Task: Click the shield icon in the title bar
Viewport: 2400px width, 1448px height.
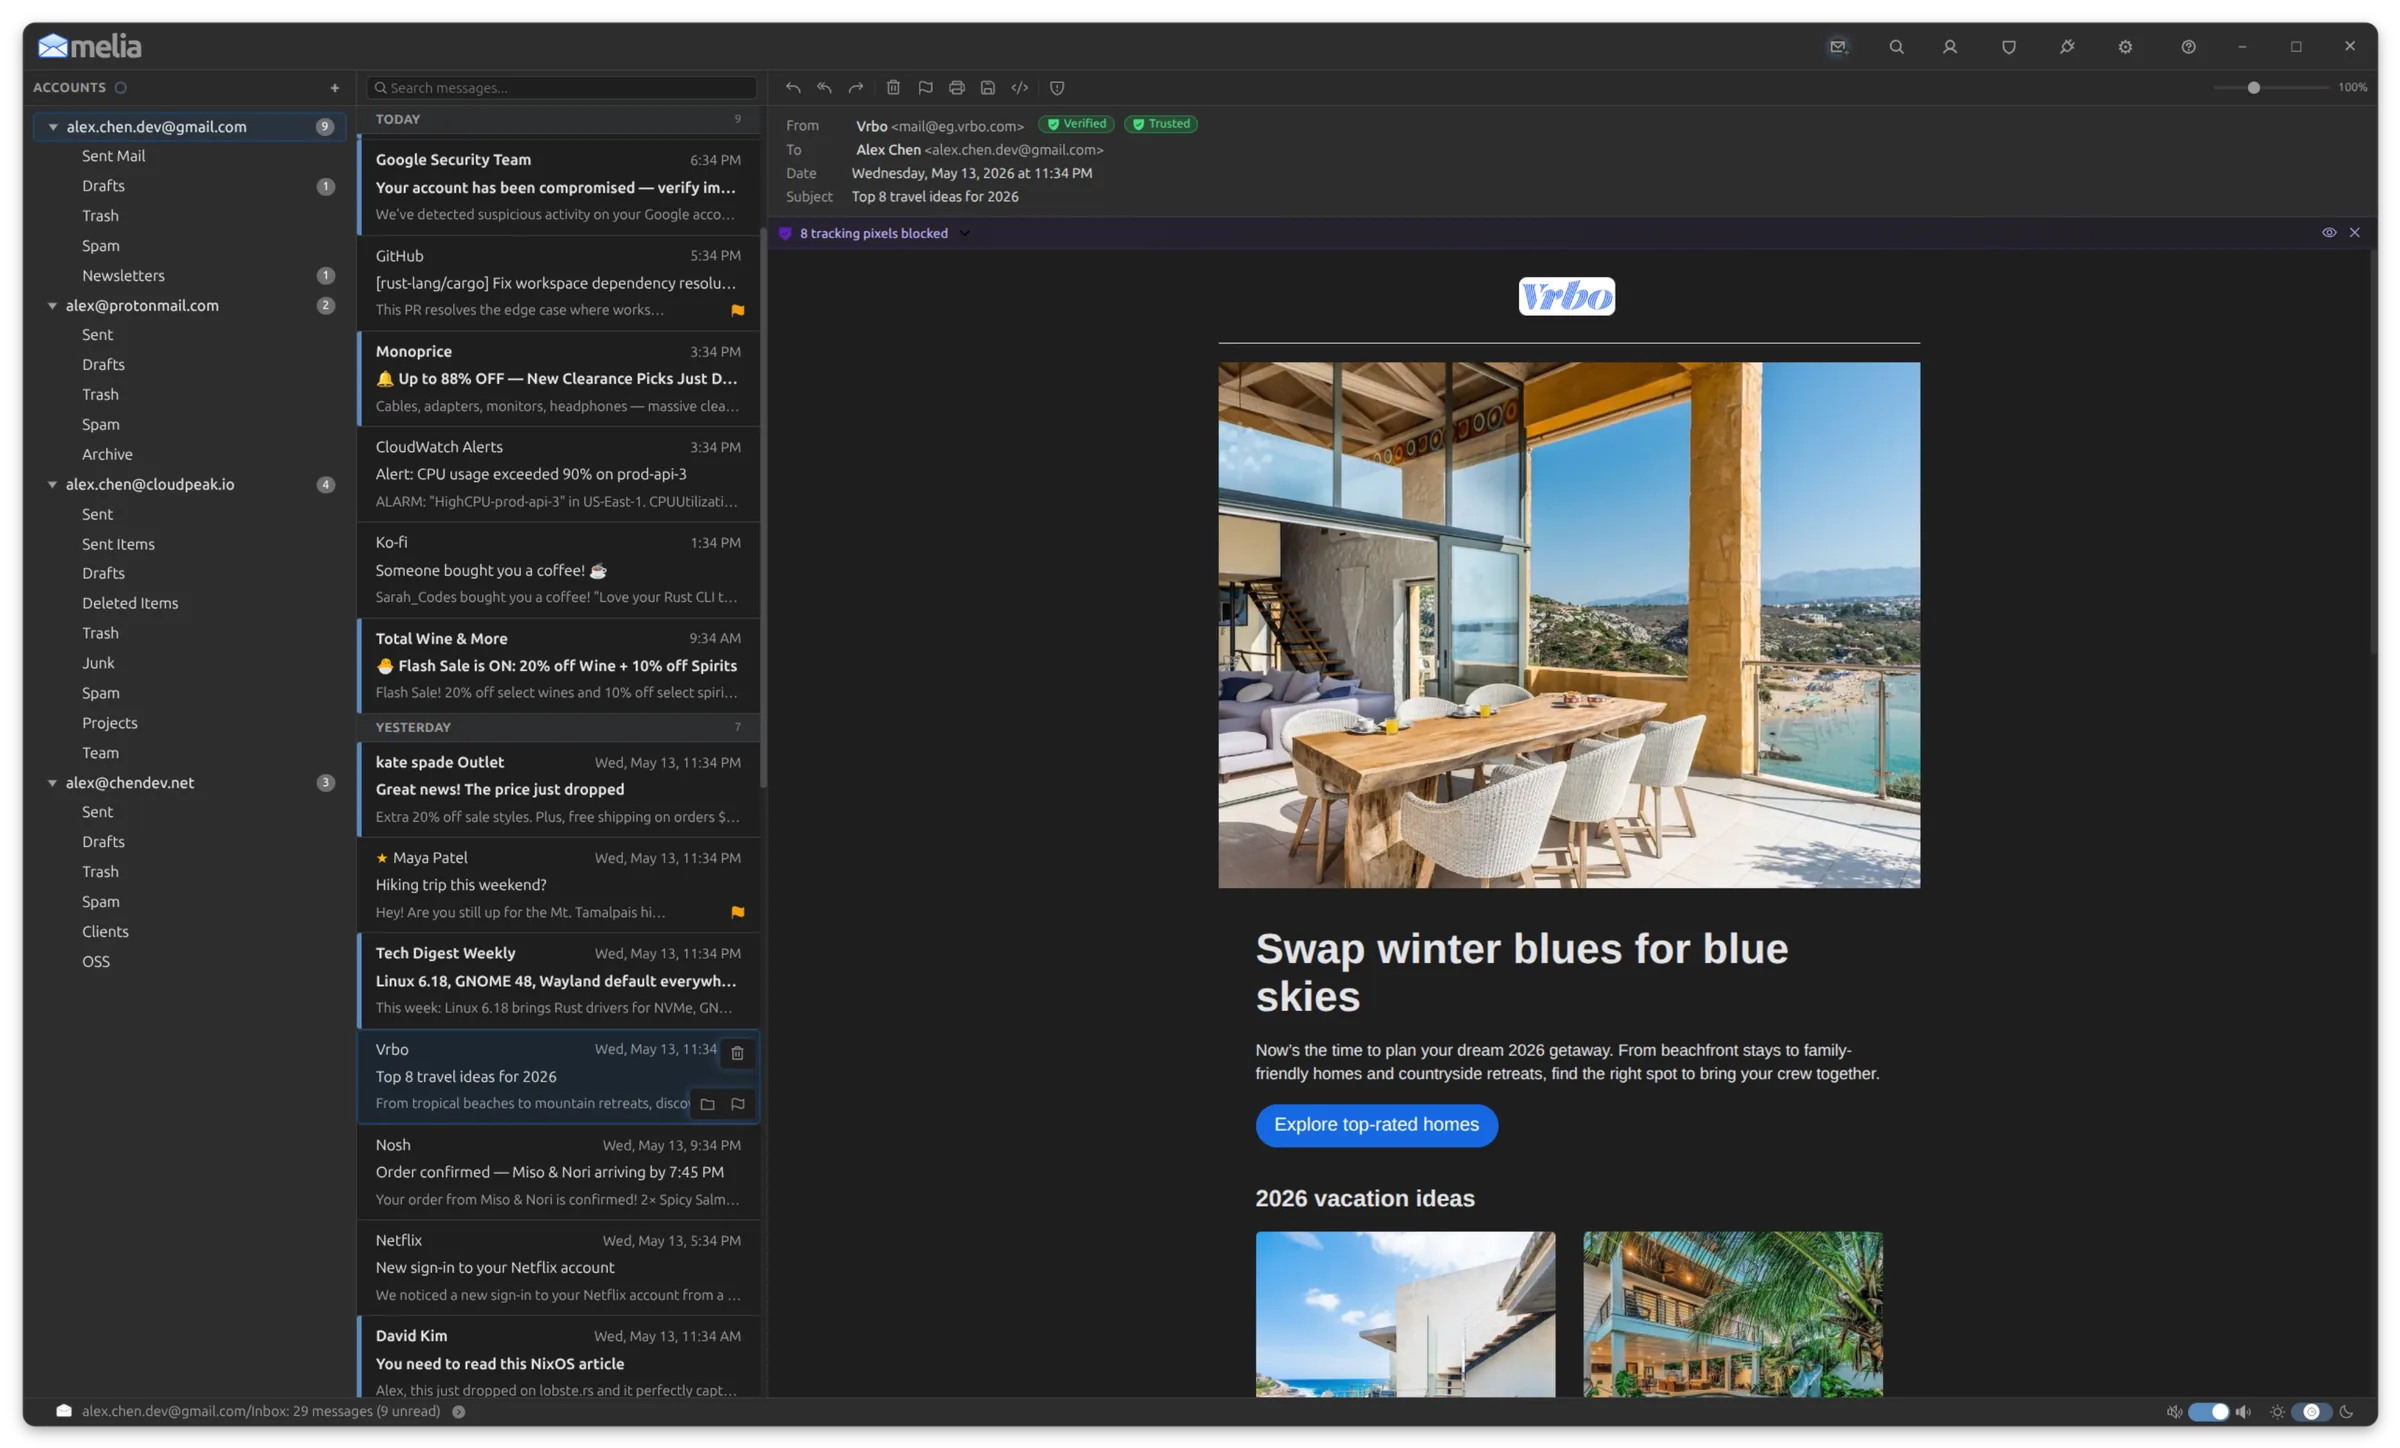Action: [2009, 47]
